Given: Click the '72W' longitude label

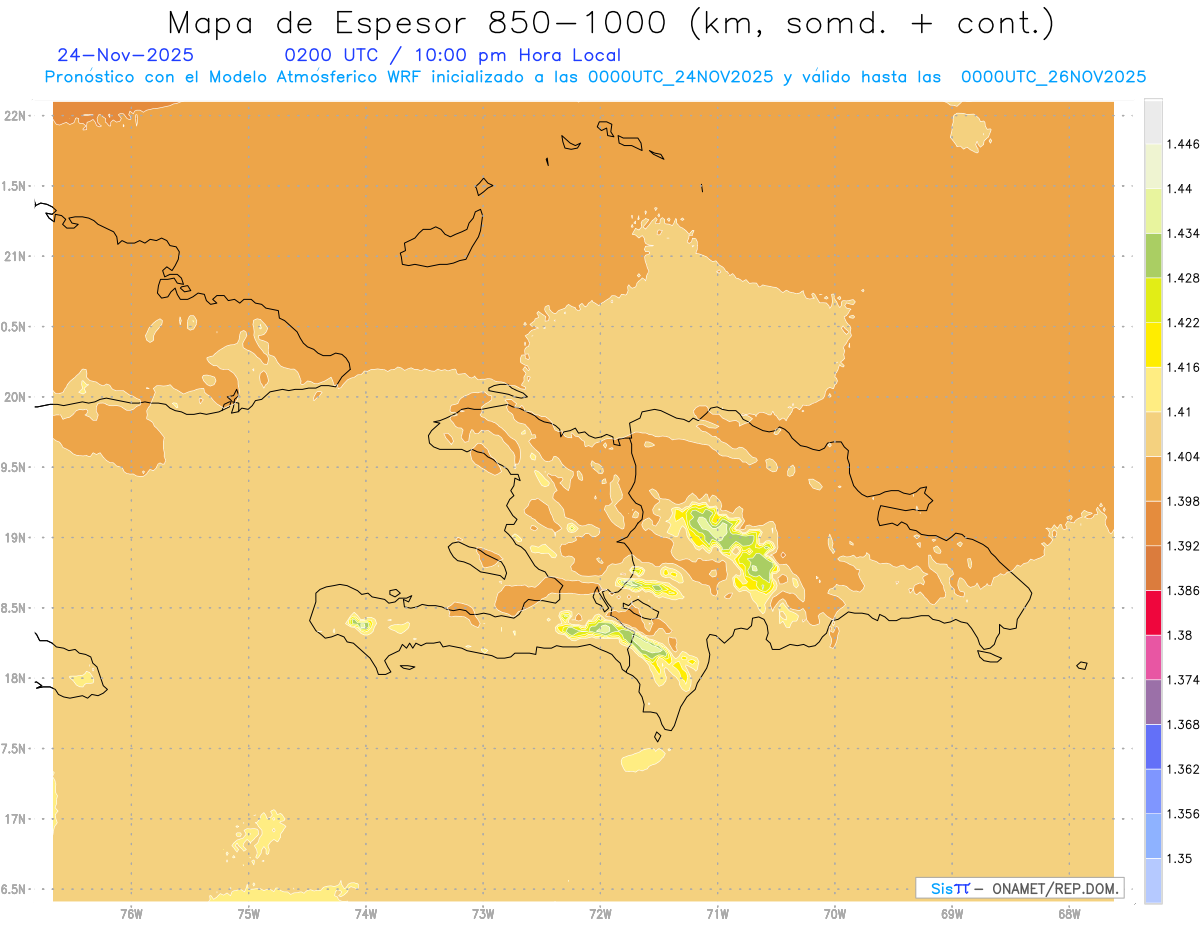Looking at the screenshot, I should pyautogui.click(x=600, y=912).
